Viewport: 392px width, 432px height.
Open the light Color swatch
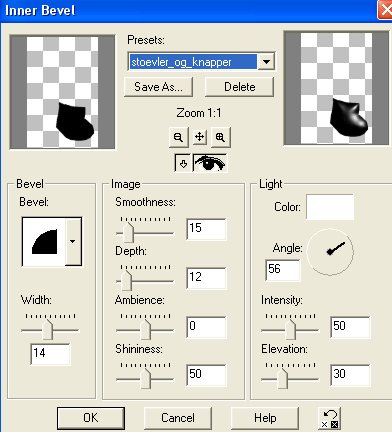click(x=330, y=207)
